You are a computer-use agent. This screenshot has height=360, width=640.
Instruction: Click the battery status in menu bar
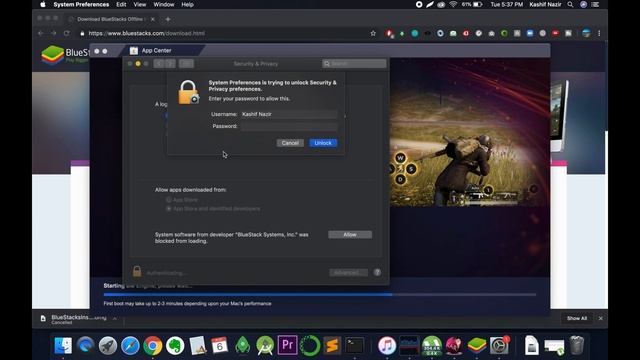tap(472, 4)
